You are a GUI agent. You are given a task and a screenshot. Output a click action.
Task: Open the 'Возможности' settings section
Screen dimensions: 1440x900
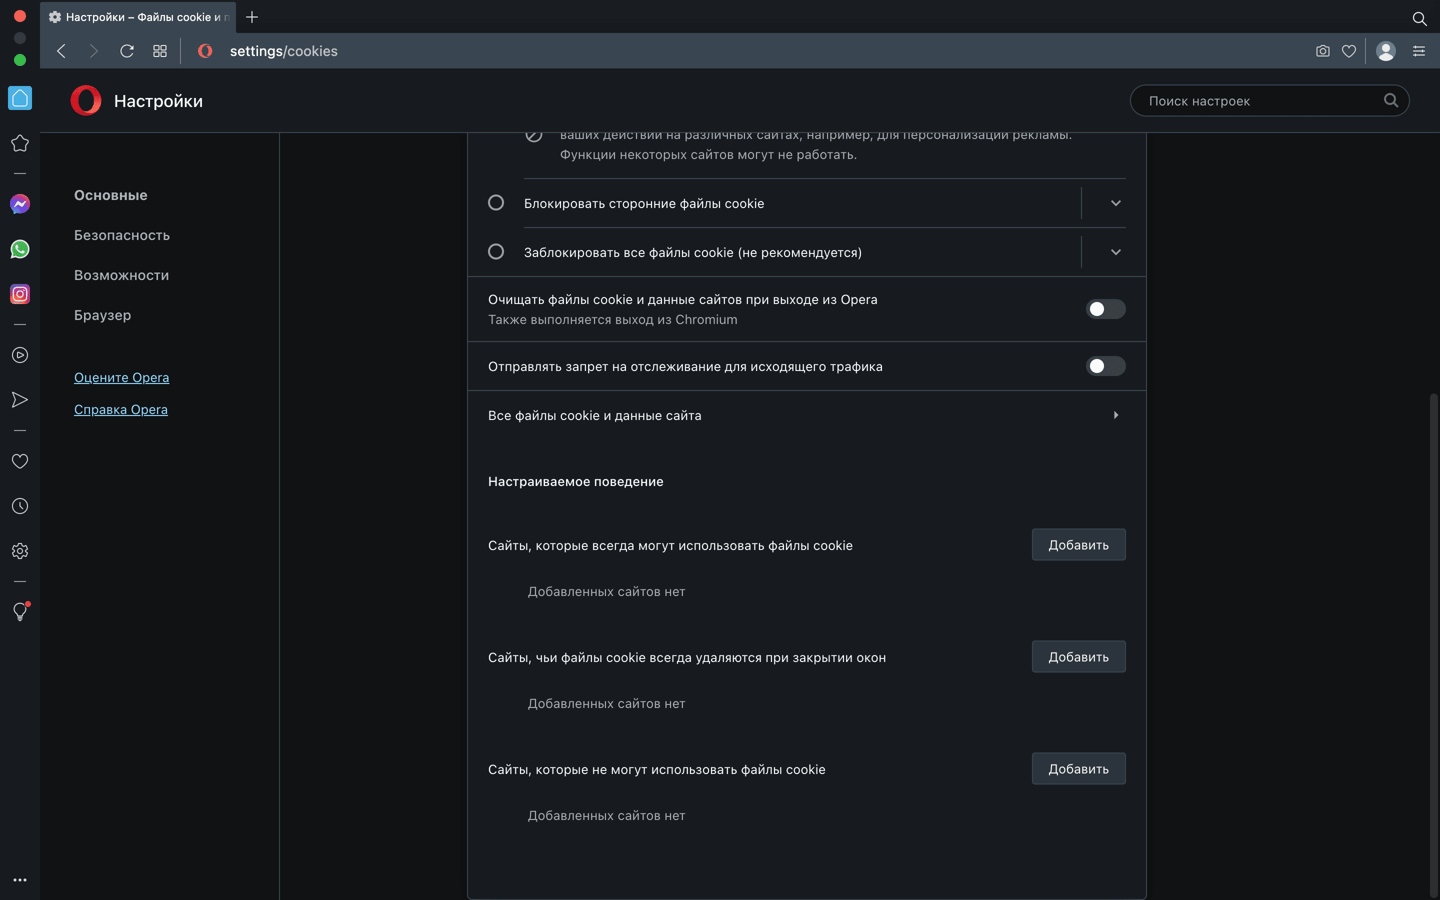click(122, 275)
